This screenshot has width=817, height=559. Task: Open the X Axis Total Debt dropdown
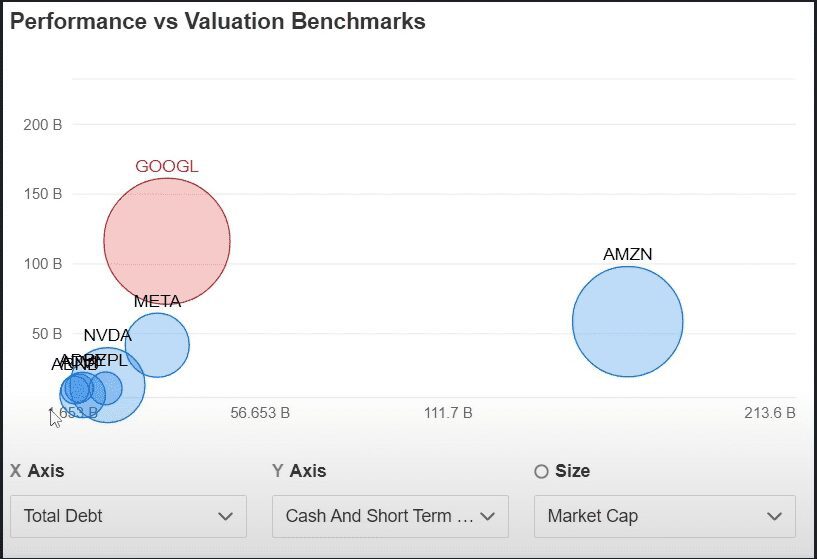[x=128, y=516]
